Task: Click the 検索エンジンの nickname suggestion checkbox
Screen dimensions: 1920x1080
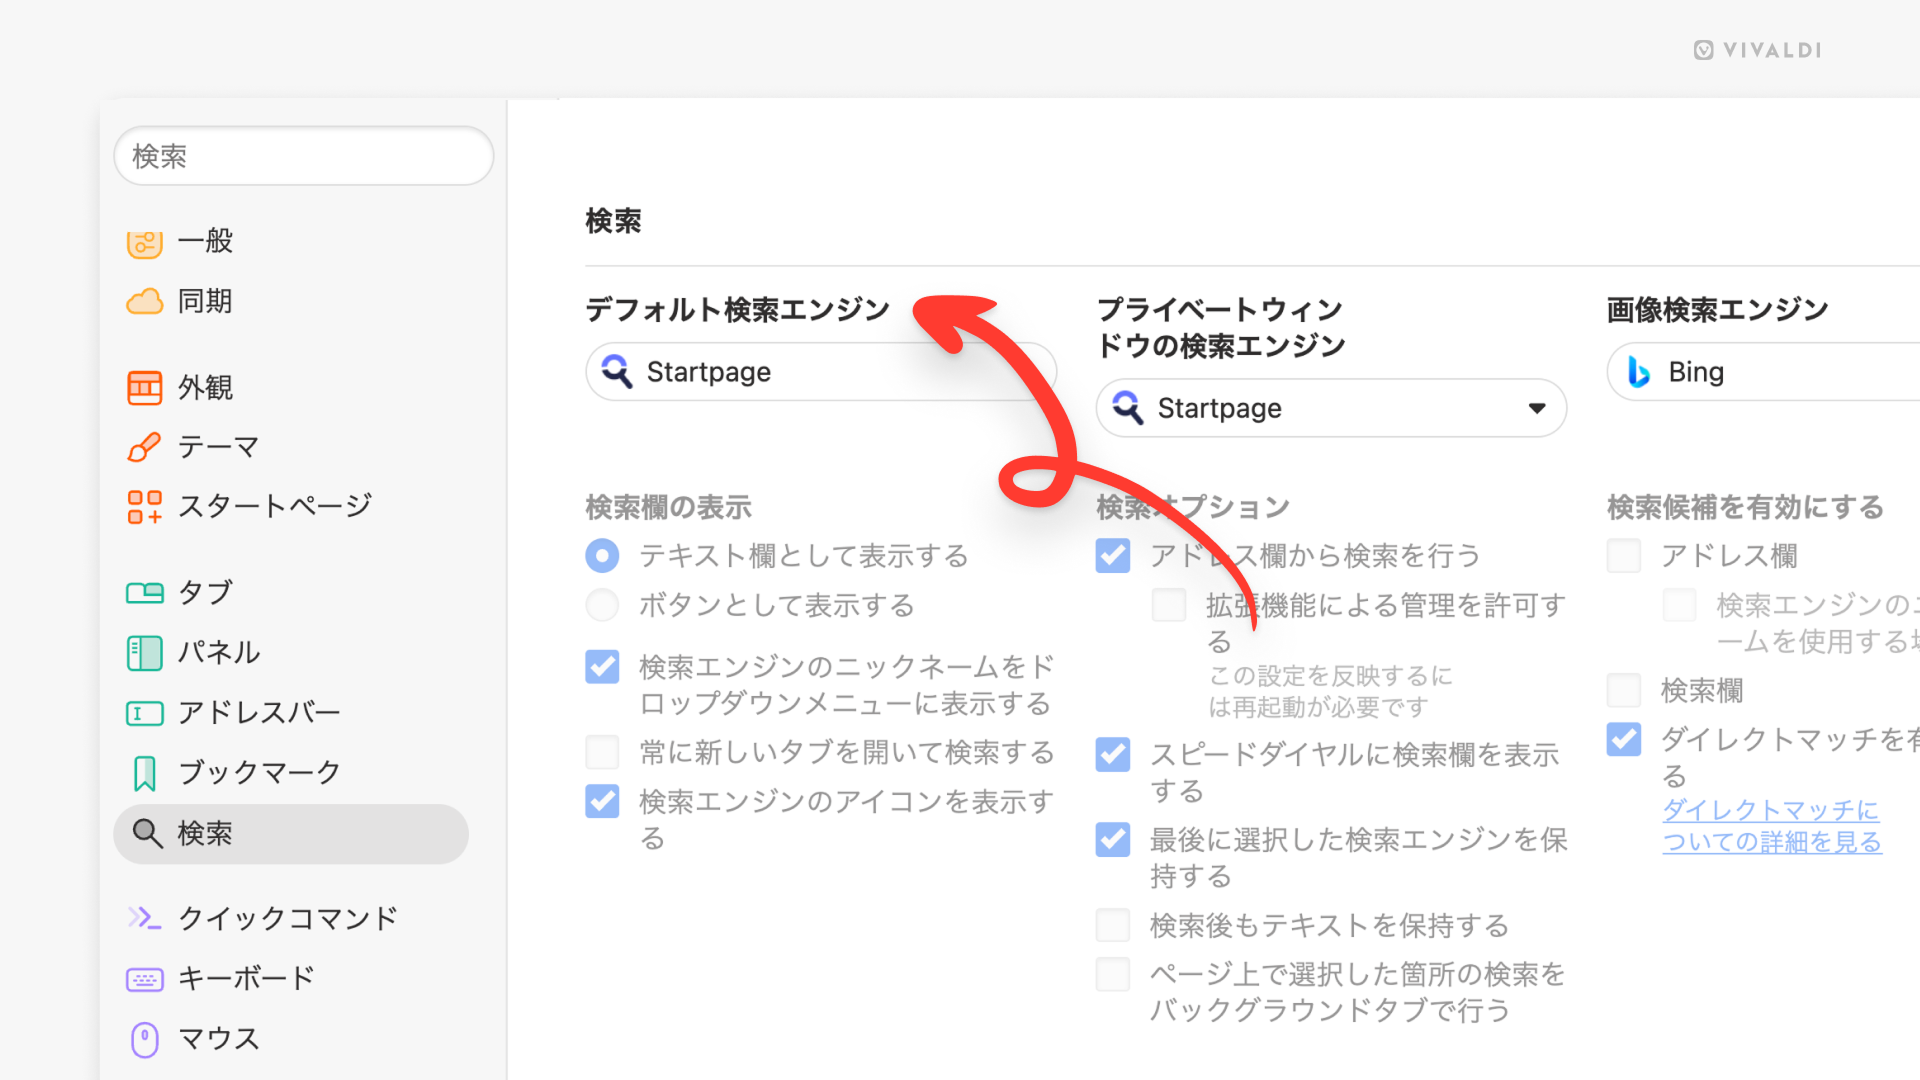Action: pos(1680,605)
